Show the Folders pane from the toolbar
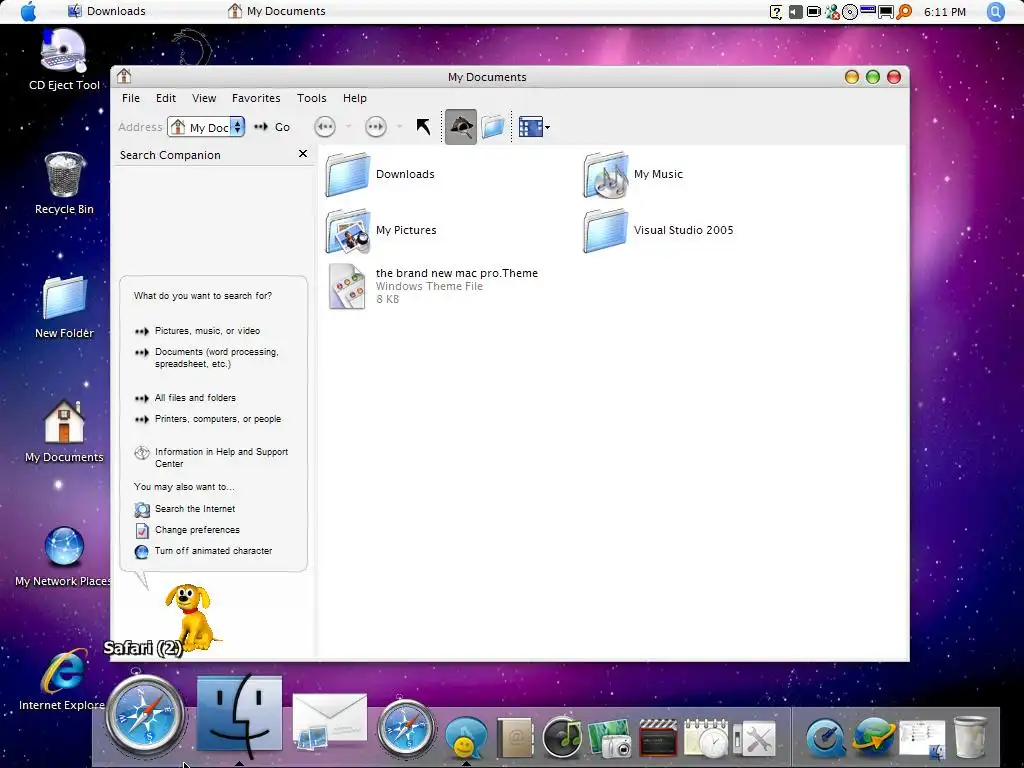 pyautogui.click(x=493, y=127)
